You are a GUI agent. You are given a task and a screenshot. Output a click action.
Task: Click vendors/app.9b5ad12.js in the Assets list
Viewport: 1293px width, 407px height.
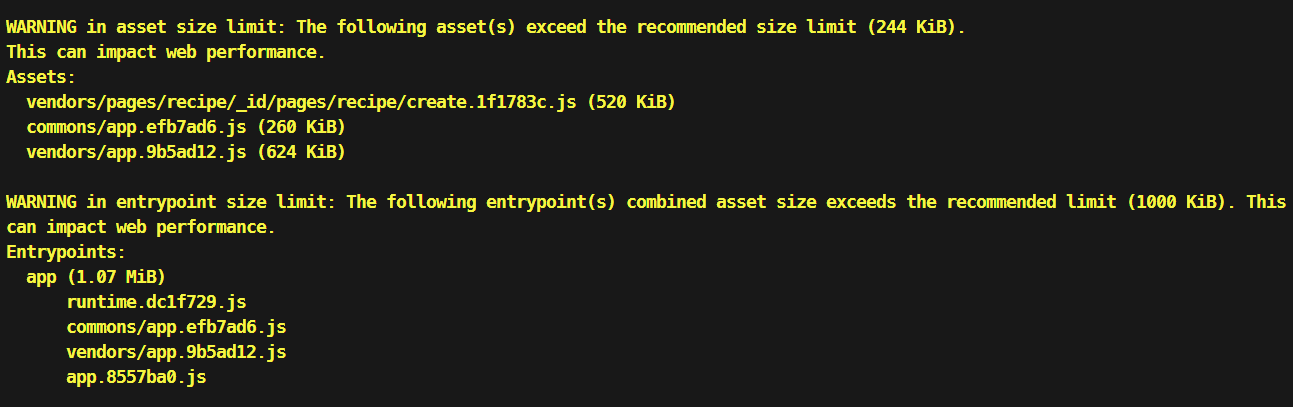[x=136, y=152]
